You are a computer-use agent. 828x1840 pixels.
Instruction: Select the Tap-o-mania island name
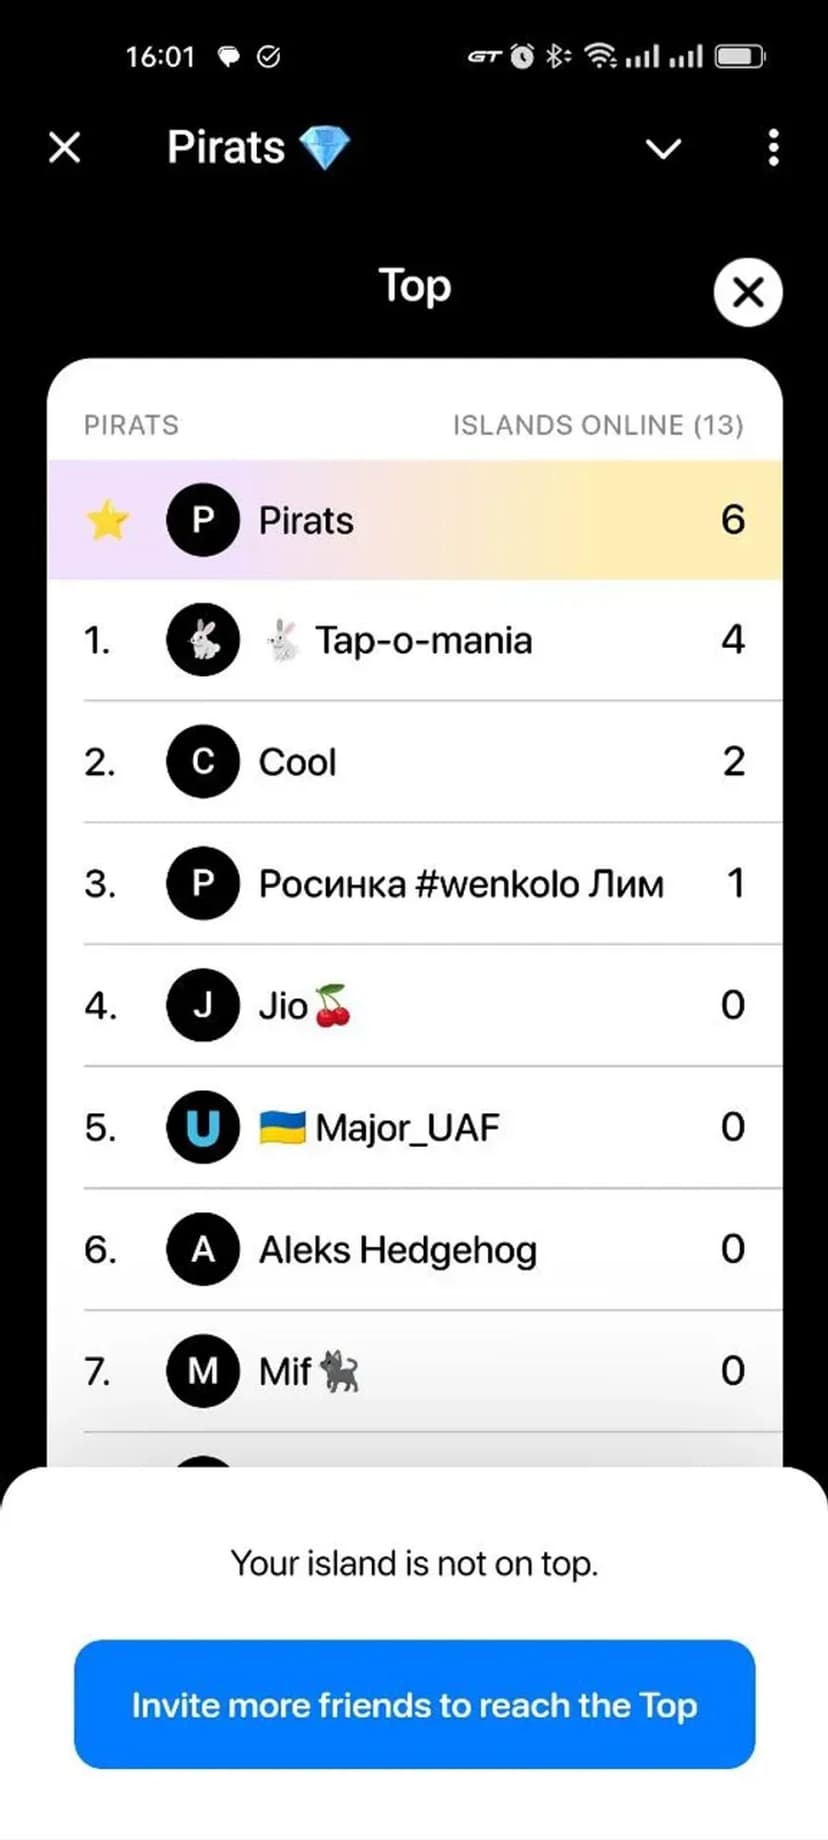[423, 640]
